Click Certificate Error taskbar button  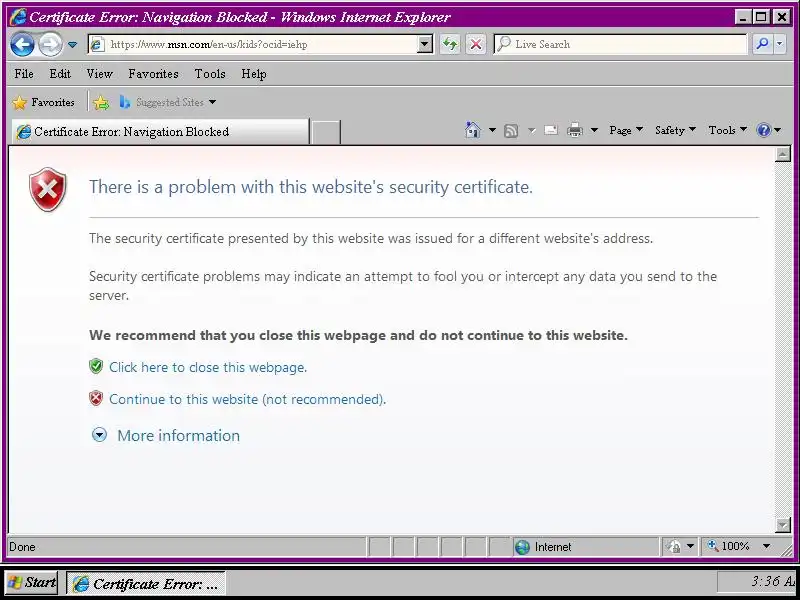pyautogui.click(x=146, y=583)
